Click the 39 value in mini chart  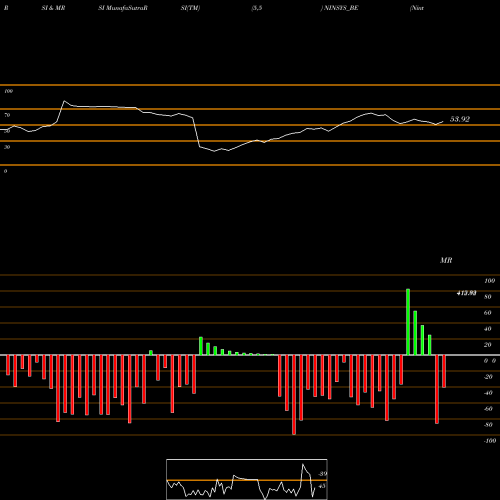[323, 474]
